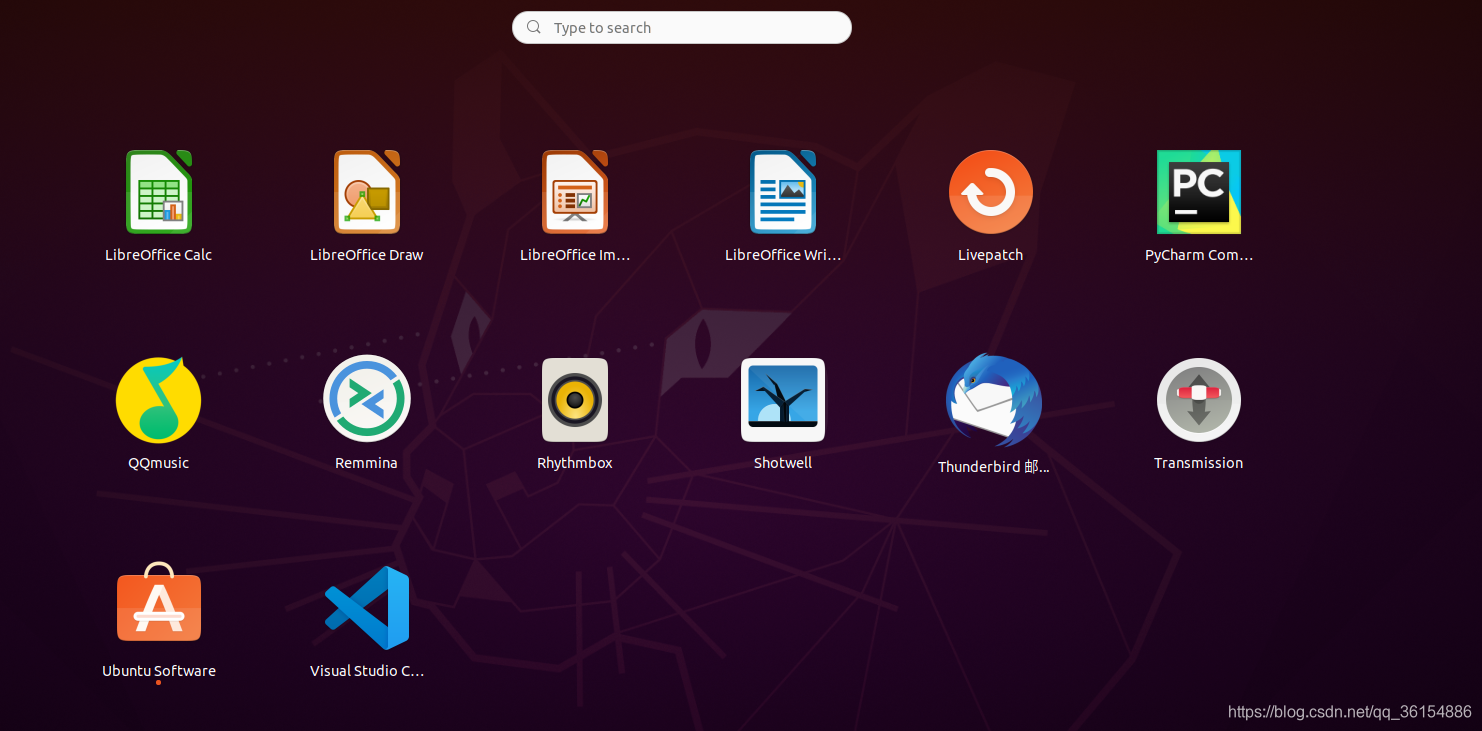Launch Remmina remote desktop icon
The image size is (1482, 731).
tap(367, 399)
